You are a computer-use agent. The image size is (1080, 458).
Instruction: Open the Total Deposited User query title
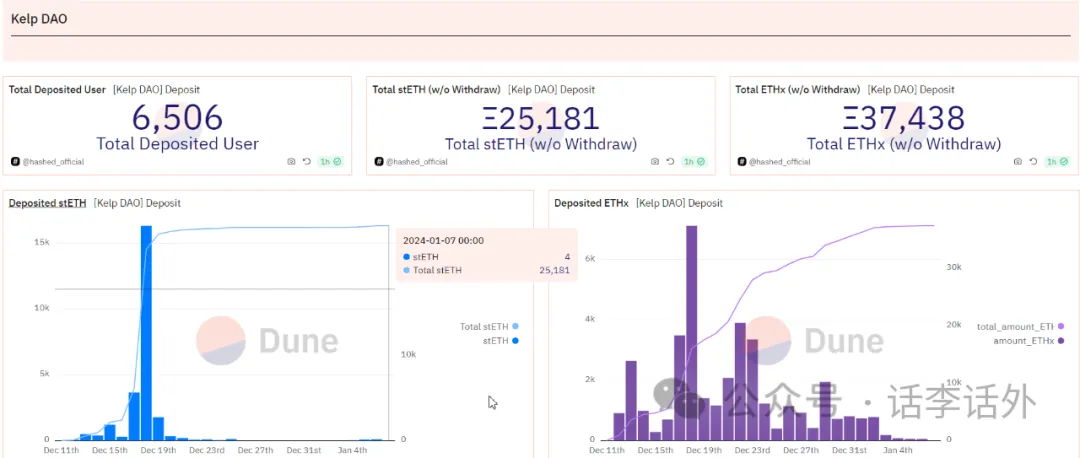57,90
